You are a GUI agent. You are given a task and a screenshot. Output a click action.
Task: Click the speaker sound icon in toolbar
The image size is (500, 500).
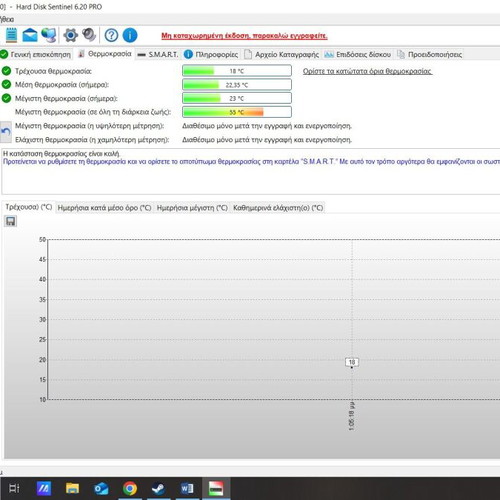(89, 35)
